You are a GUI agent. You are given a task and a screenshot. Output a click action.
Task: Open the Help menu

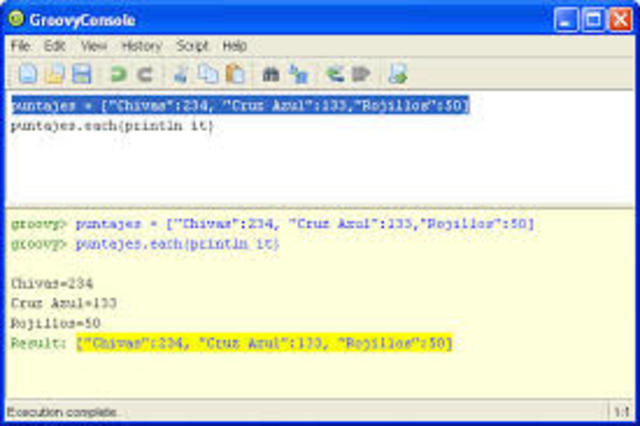[x=235, y=45]
